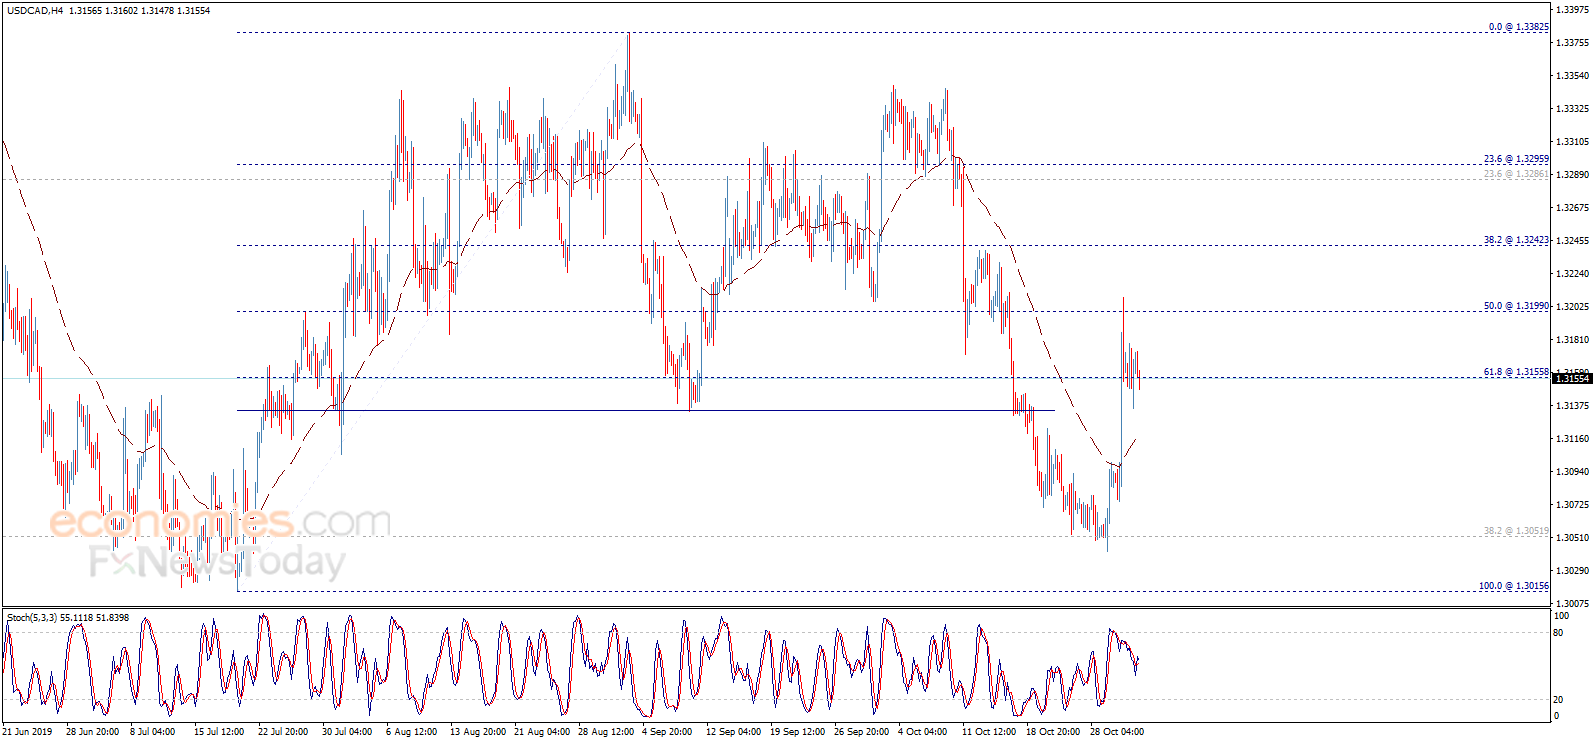
Task: Click the stochastic scale value 80
Action: 1557,633
